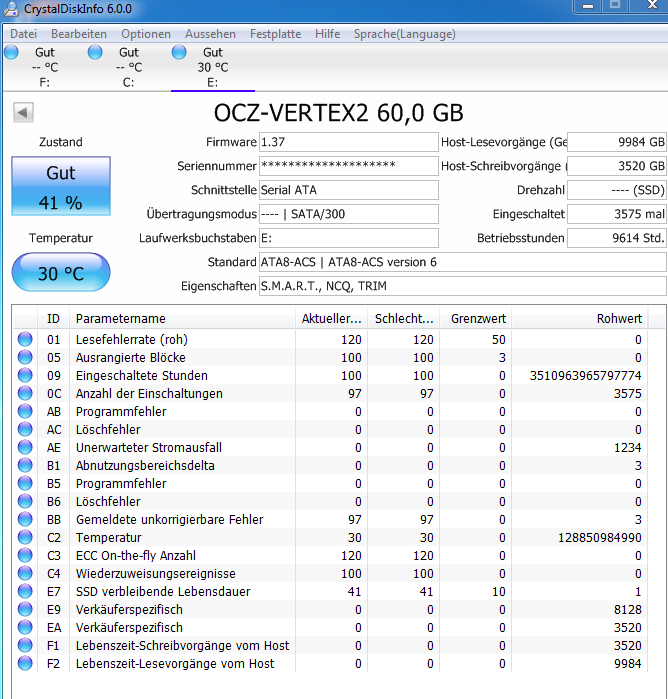Open the Bearbeiten menu
Image resolution: width=668 pixels, height=699 pixels.
point(79,34)
